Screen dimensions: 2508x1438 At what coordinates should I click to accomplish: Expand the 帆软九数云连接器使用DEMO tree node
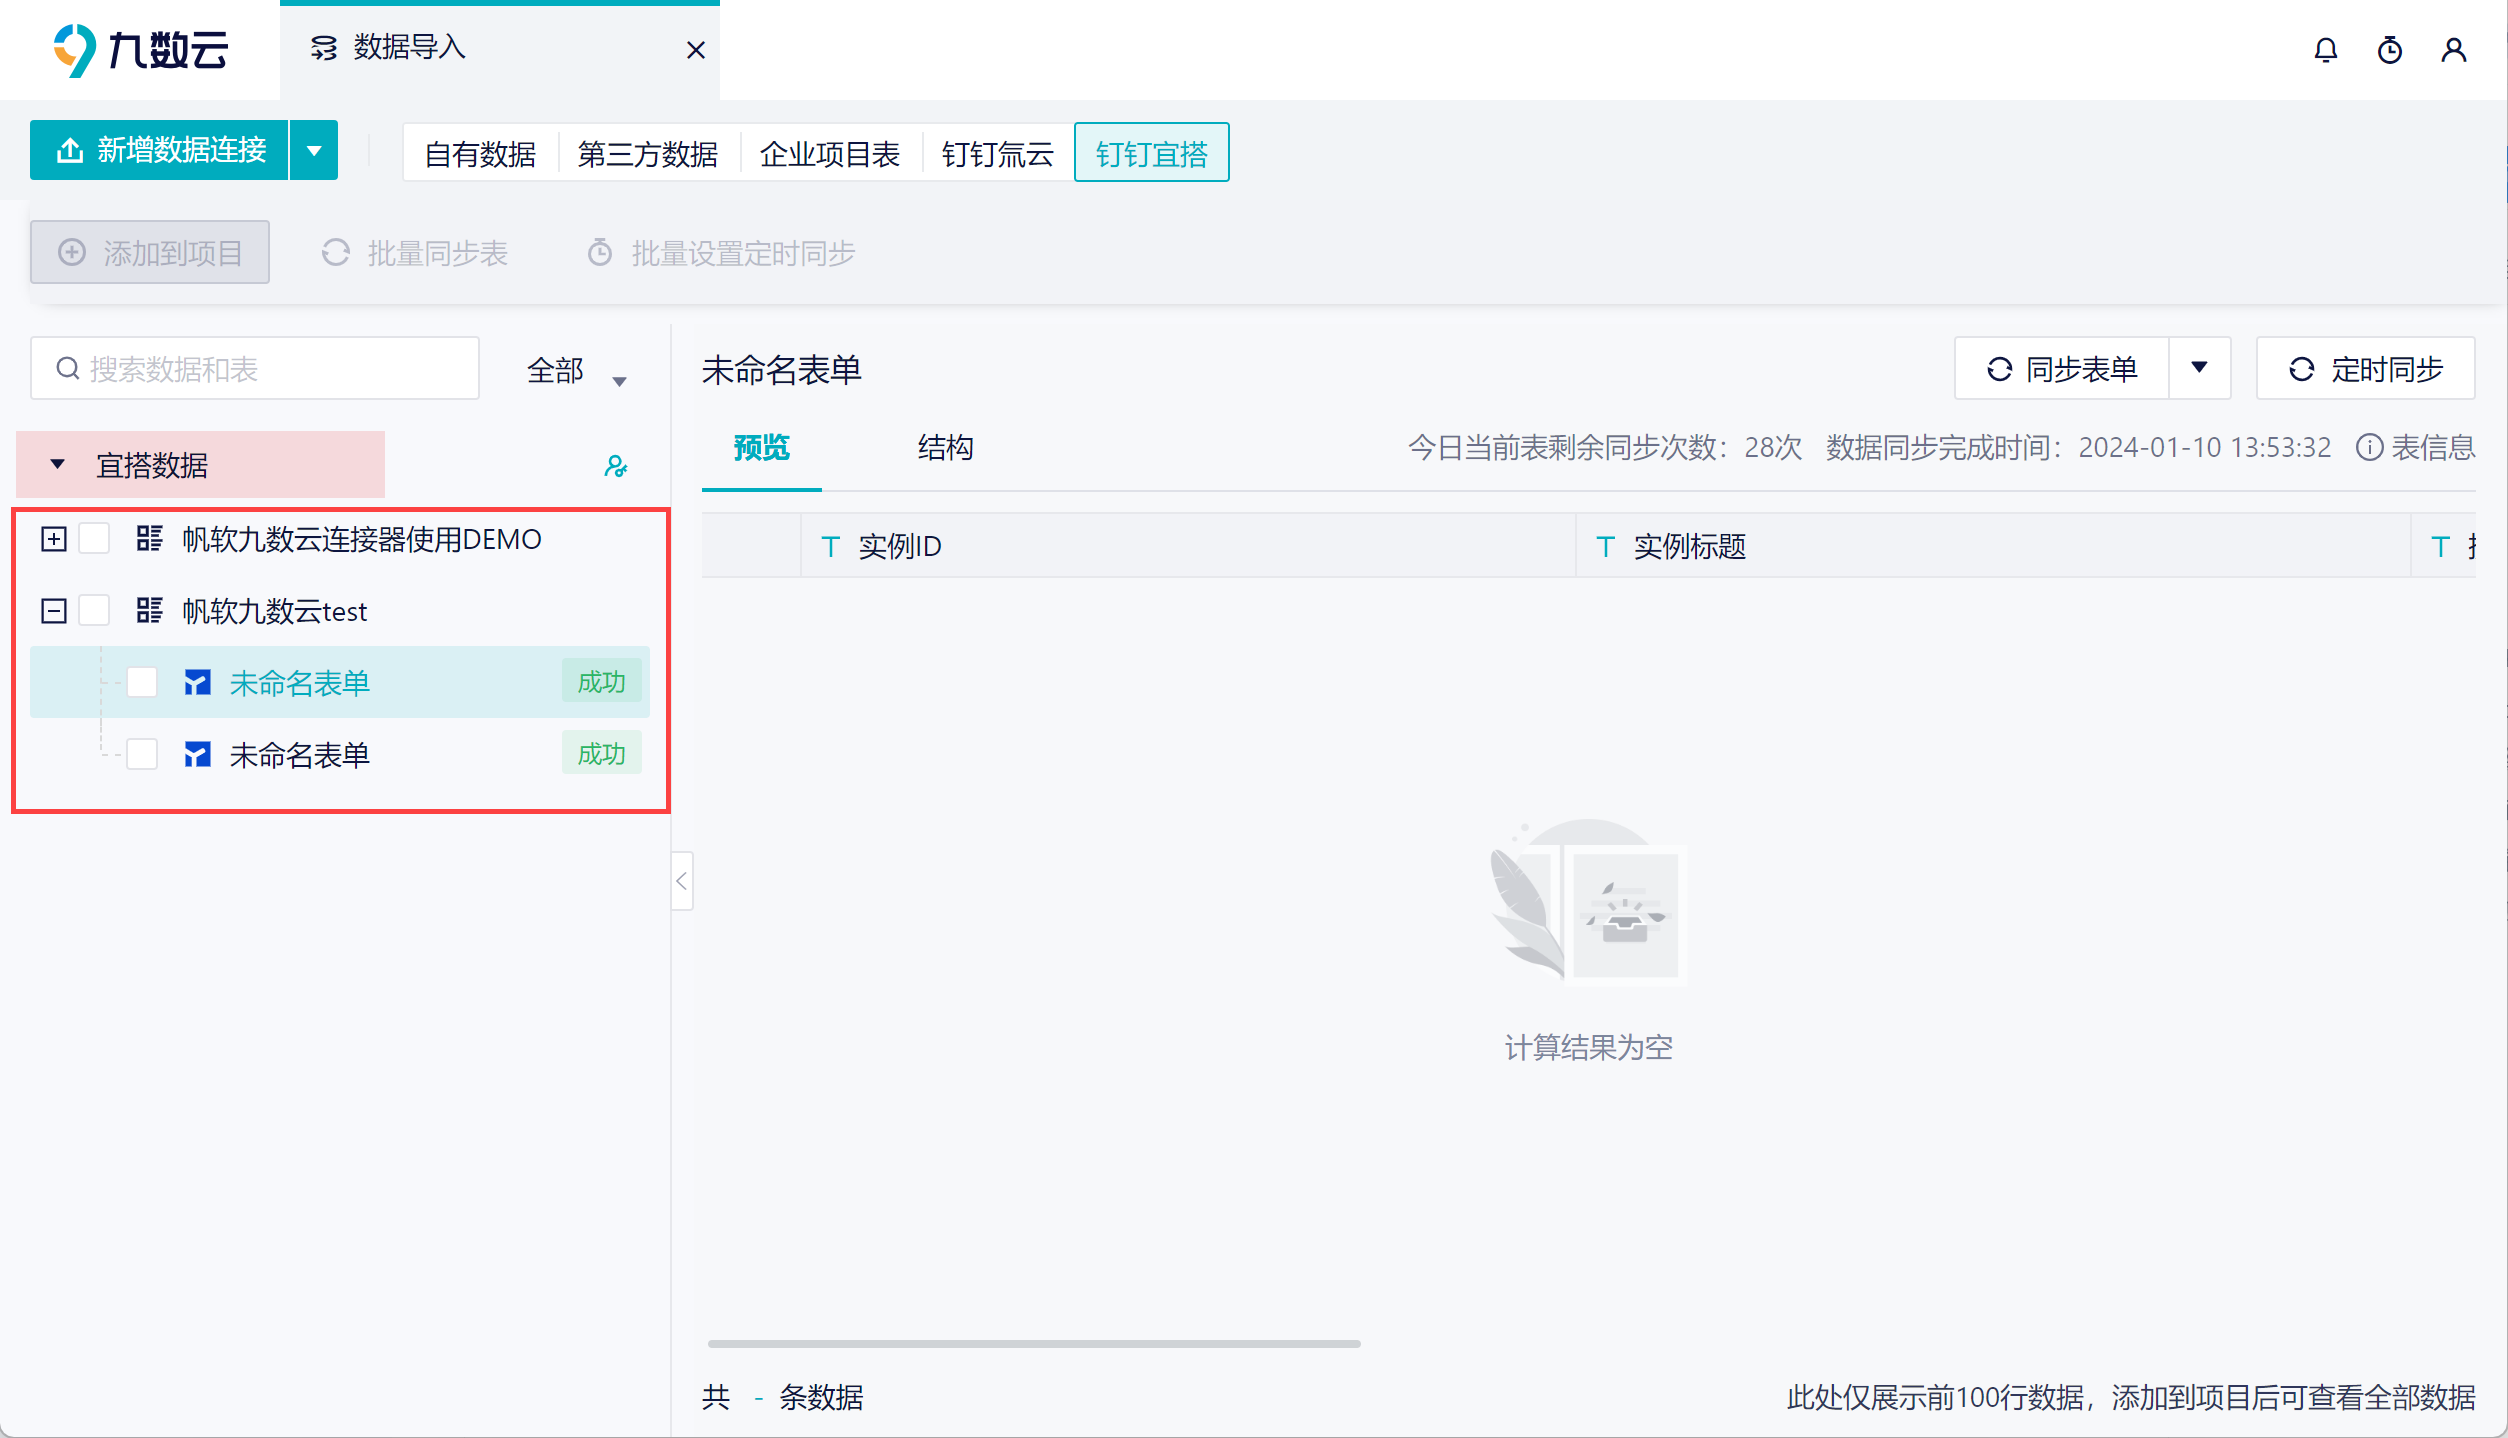[54, 539]
